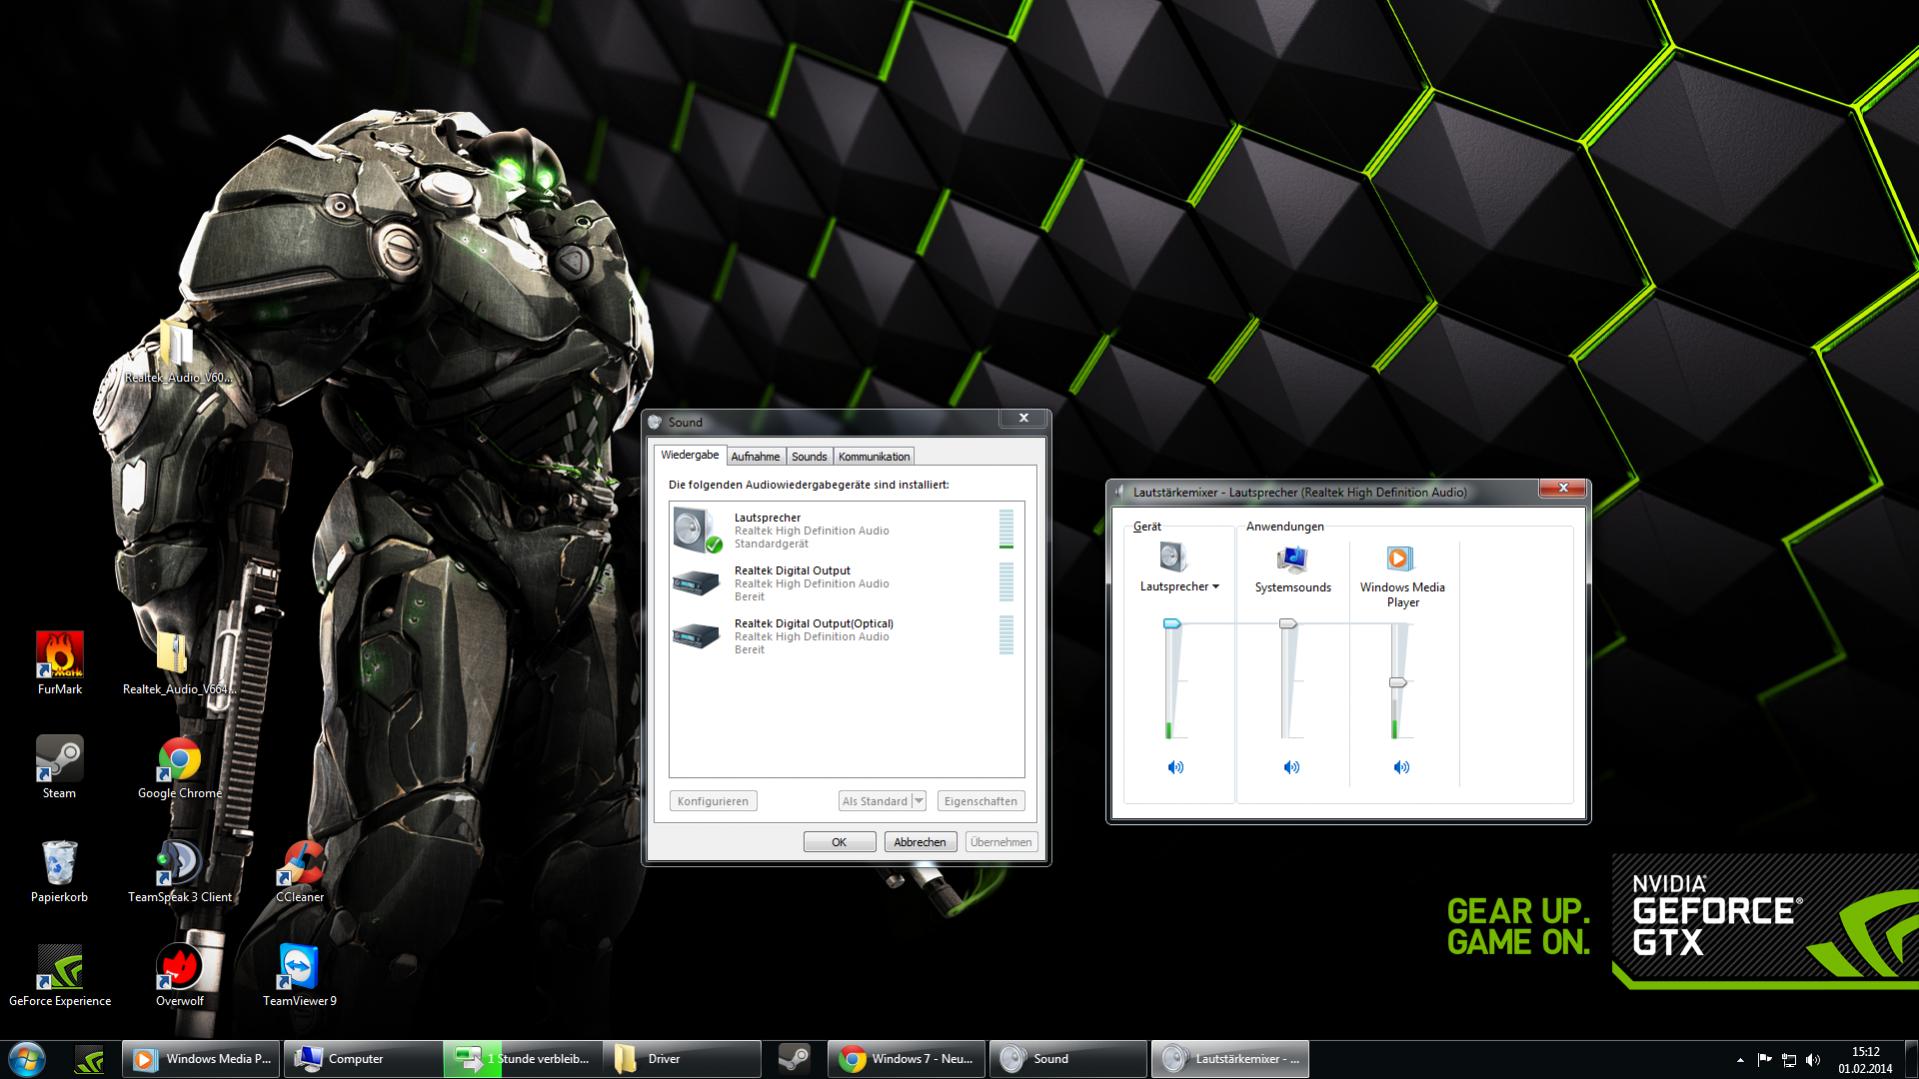
Task: Select the Realtek_Audio_V60 folder on desktop
Action: [178, 352]
